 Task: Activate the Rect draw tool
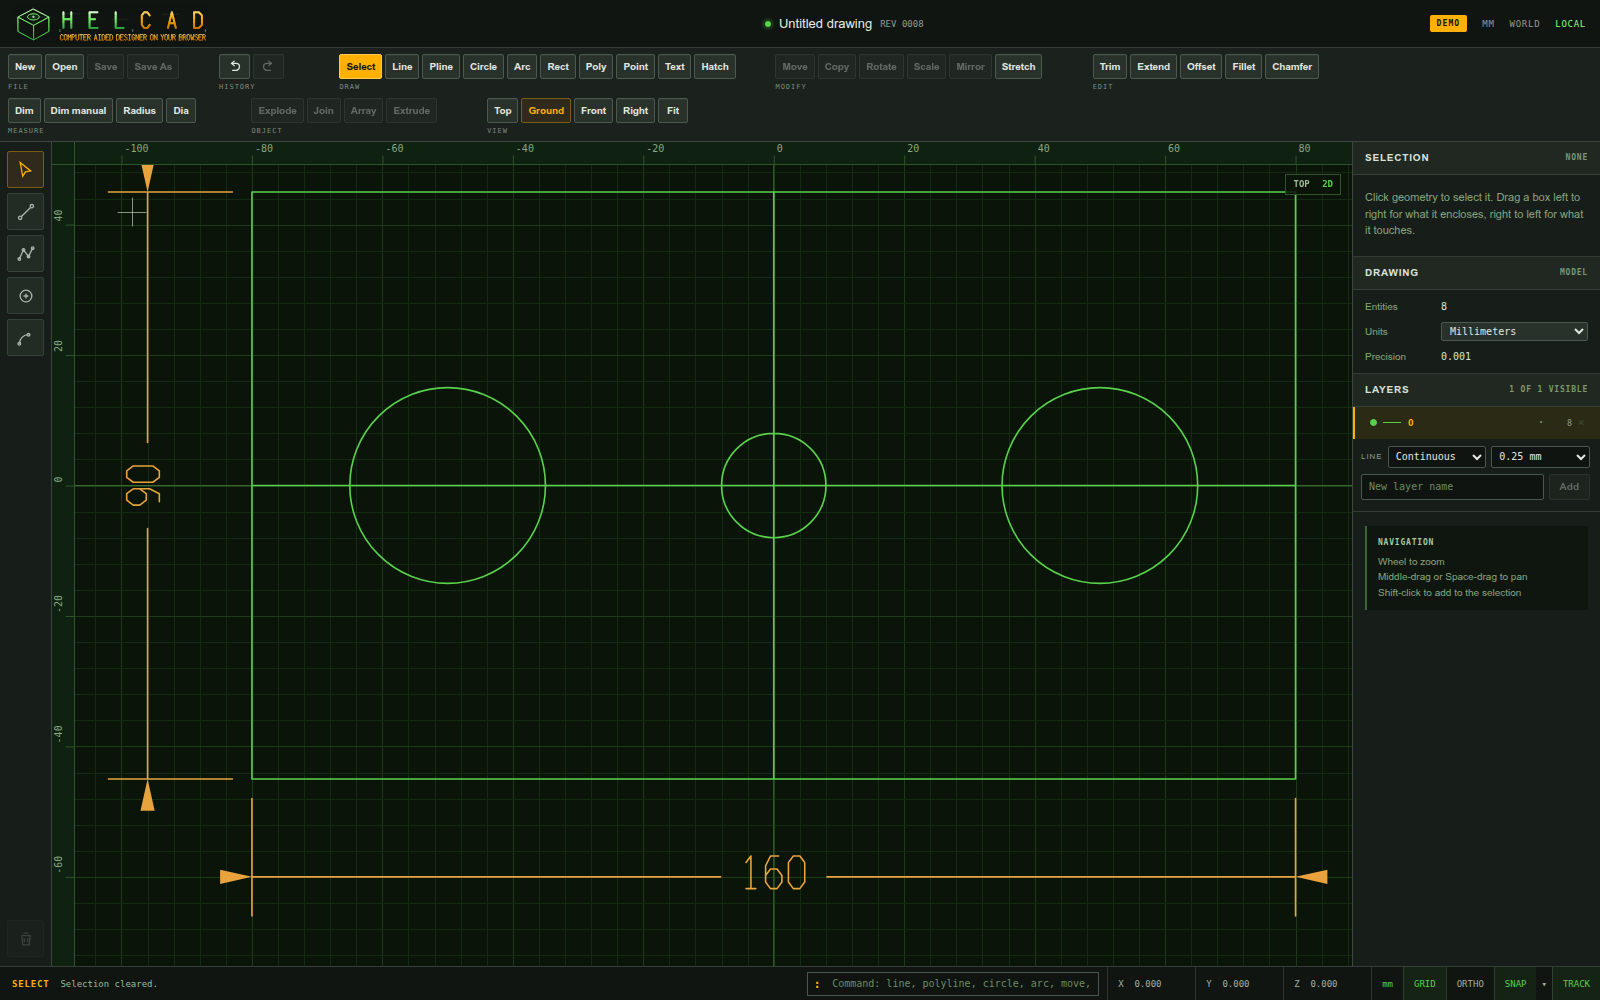coord(558,67)
